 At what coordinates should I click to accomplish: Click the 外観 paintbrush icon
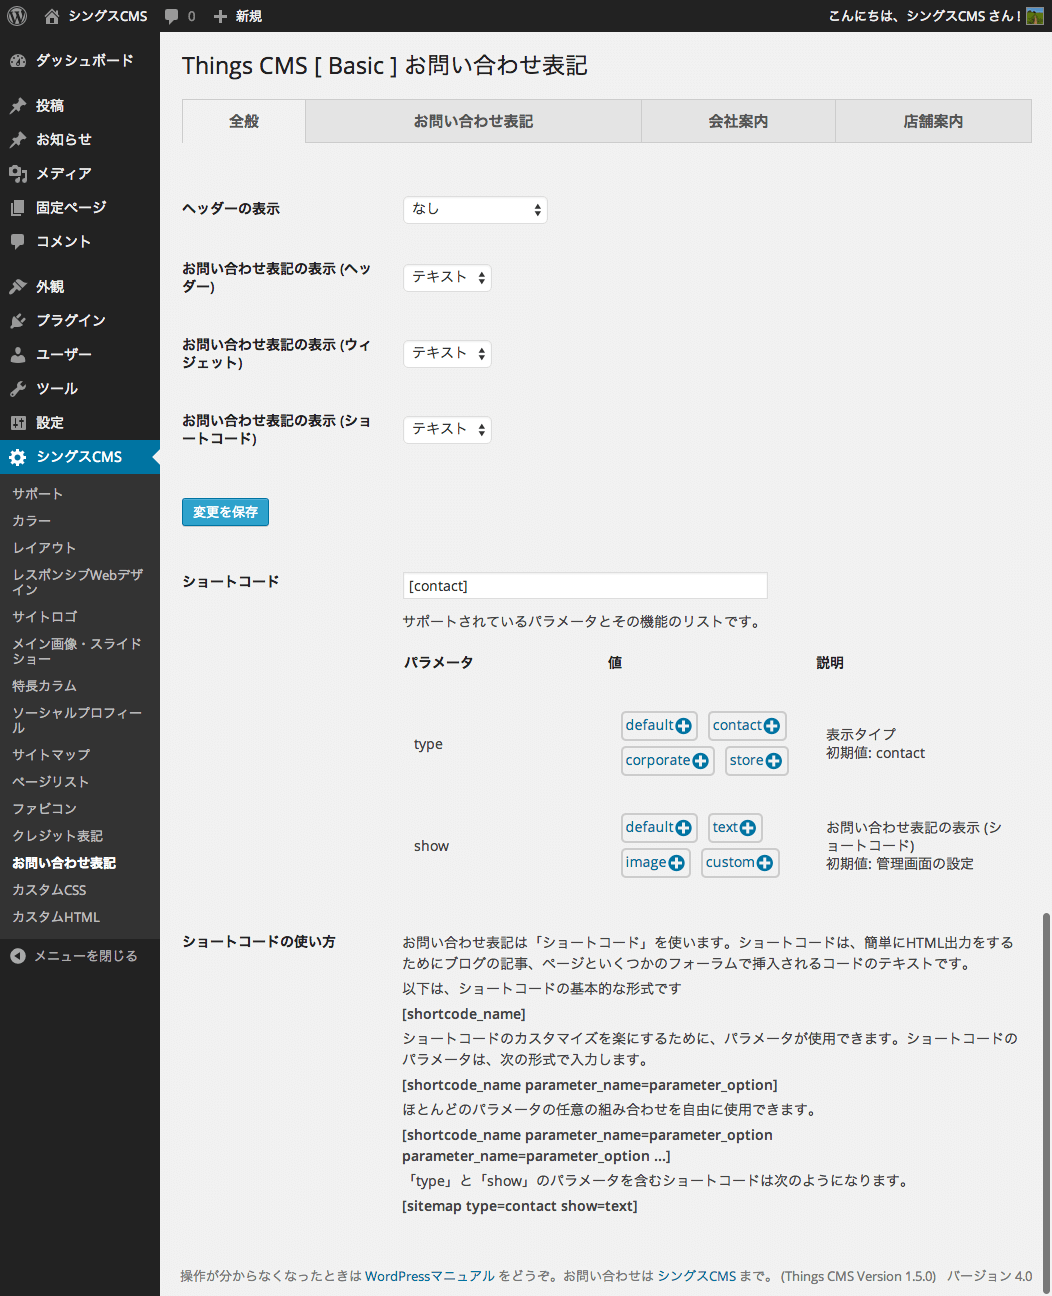(18, 287)
